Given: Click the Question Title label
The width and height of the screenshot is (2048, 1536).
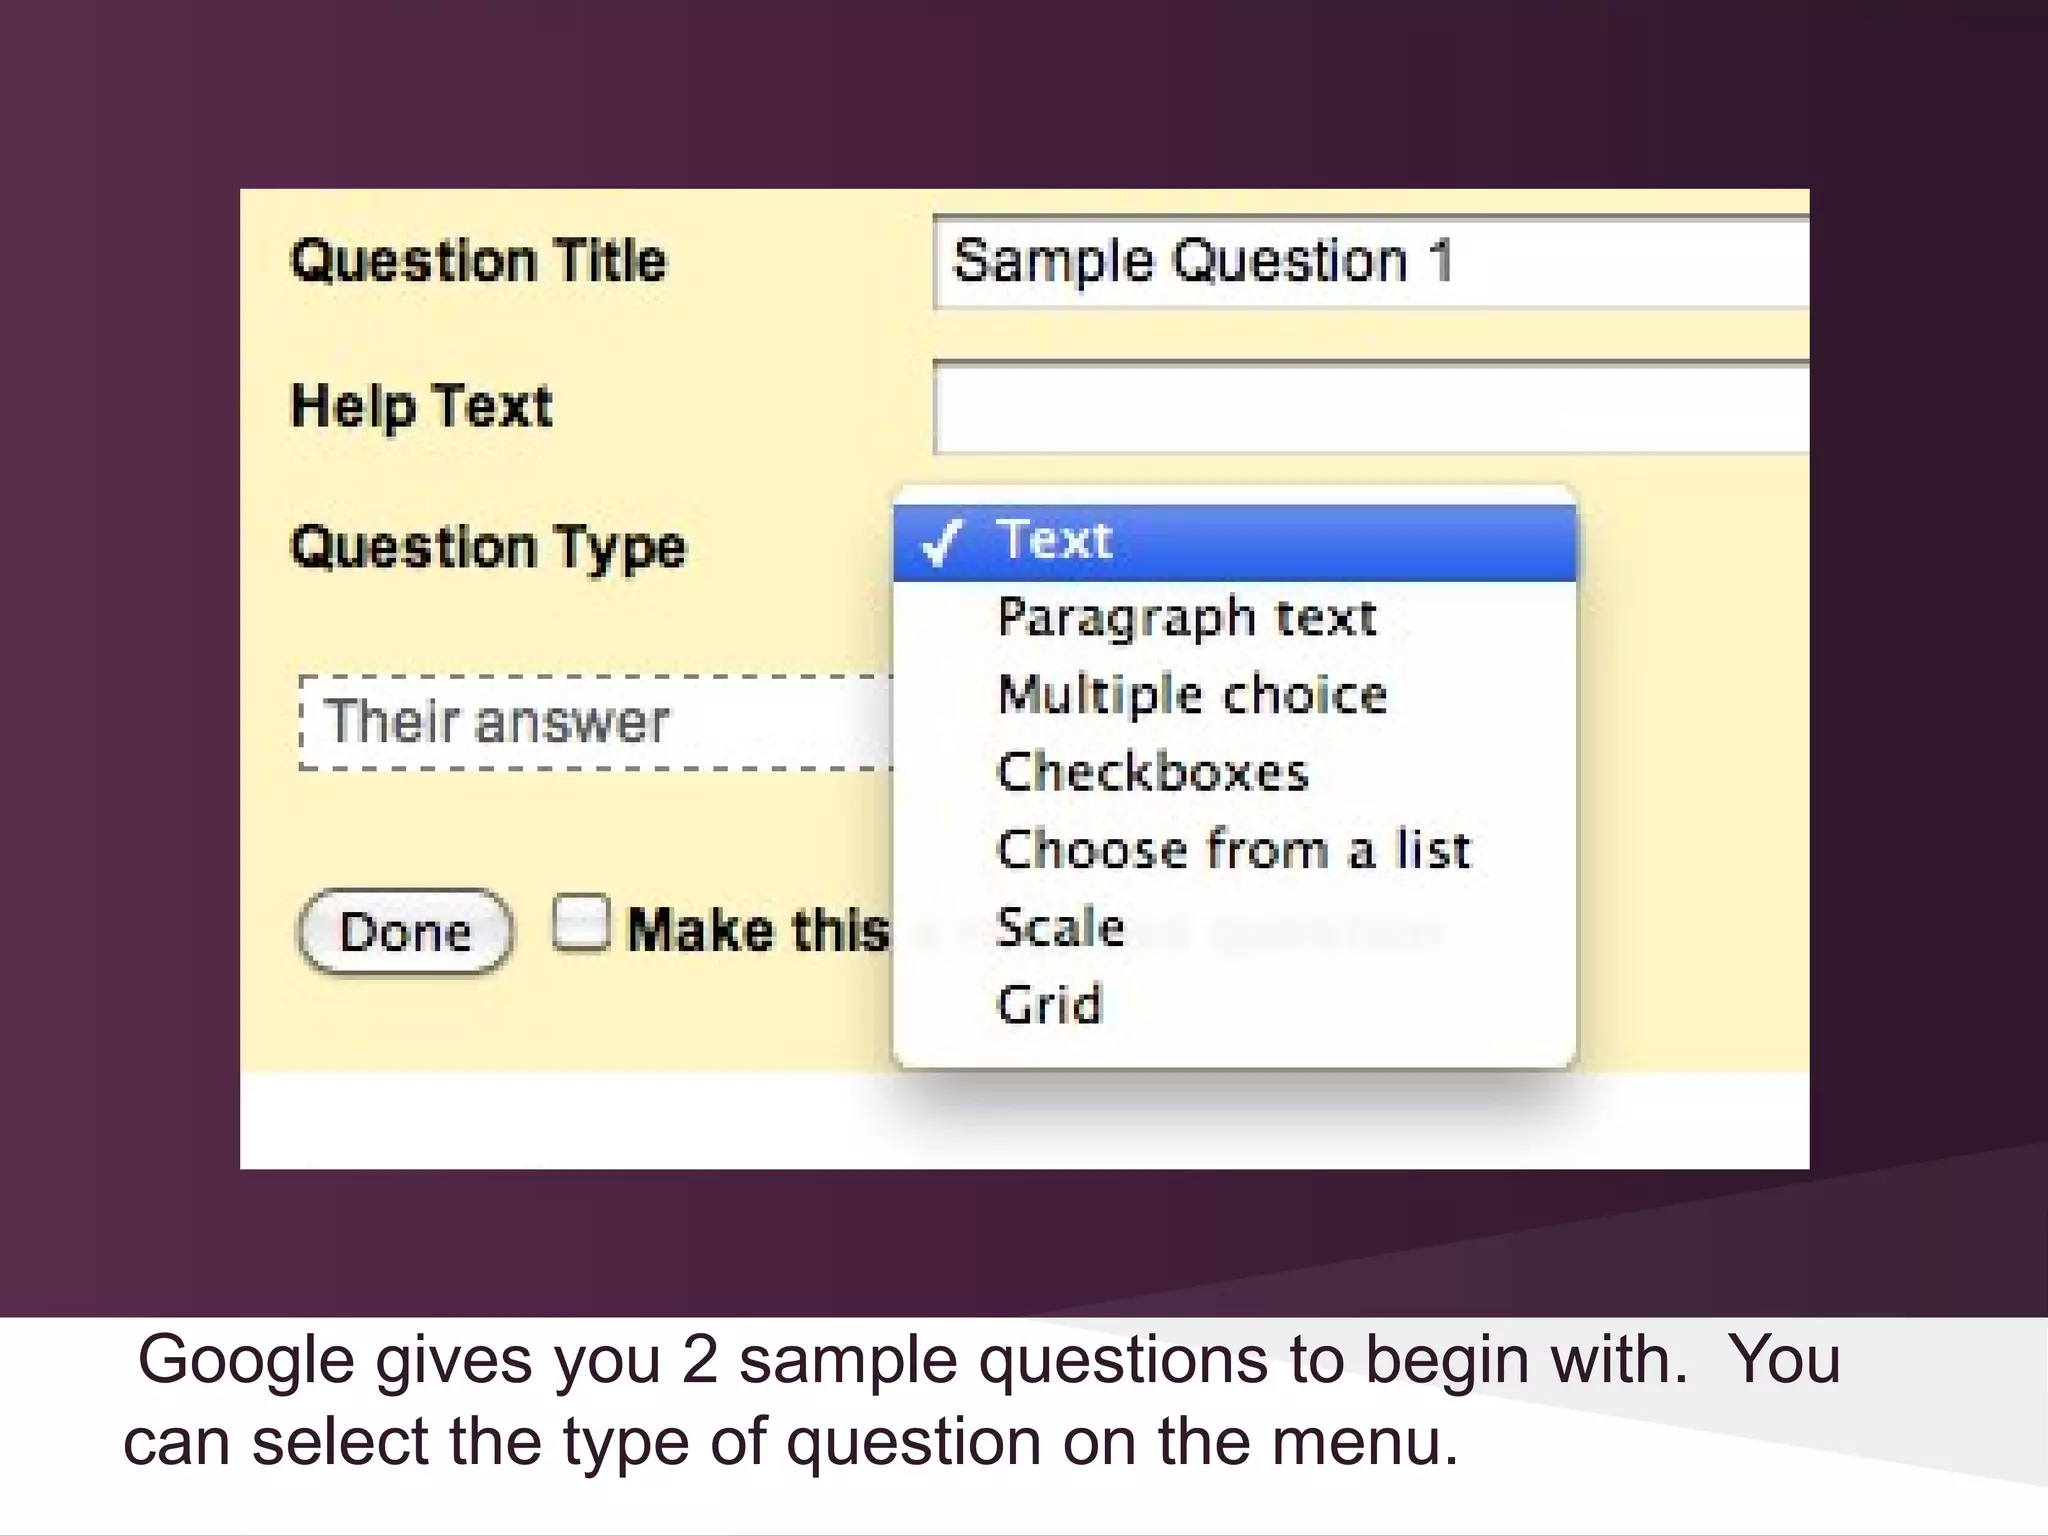Looking at the screenshot, I should tap(478, 262).
